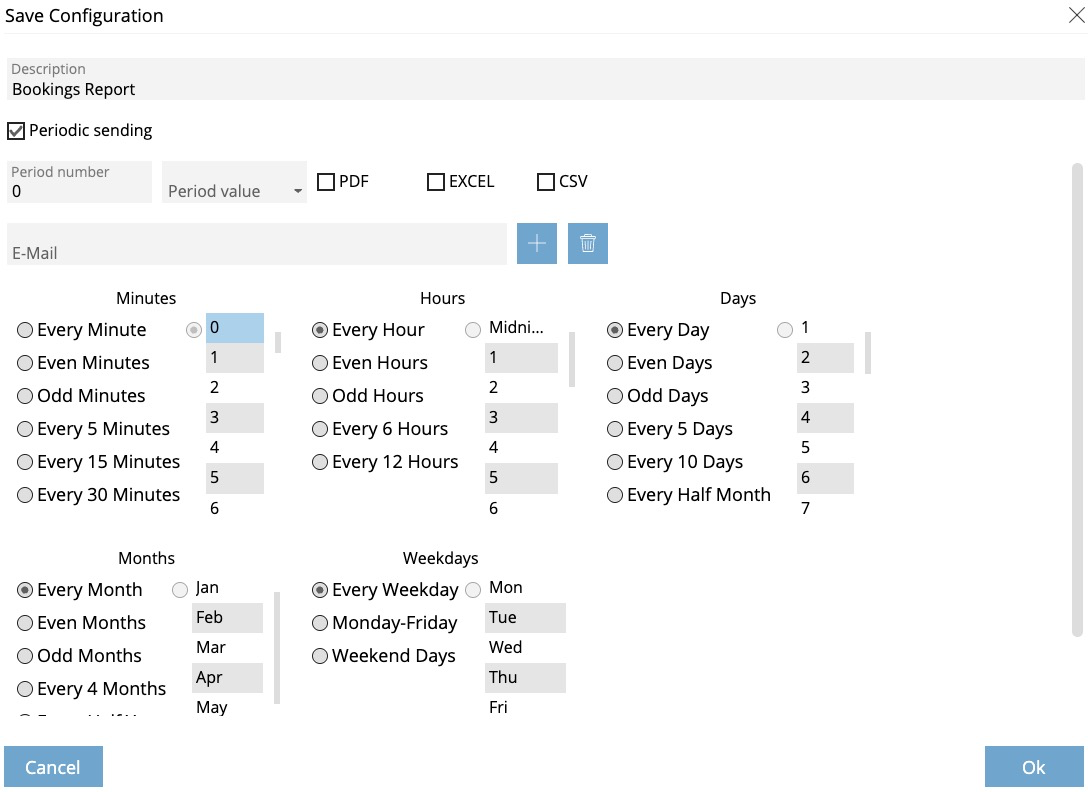The height and width of the screenshot is (792, 1092).
Task: Pick the Monday-Friday weekday option
Action: 320,623
